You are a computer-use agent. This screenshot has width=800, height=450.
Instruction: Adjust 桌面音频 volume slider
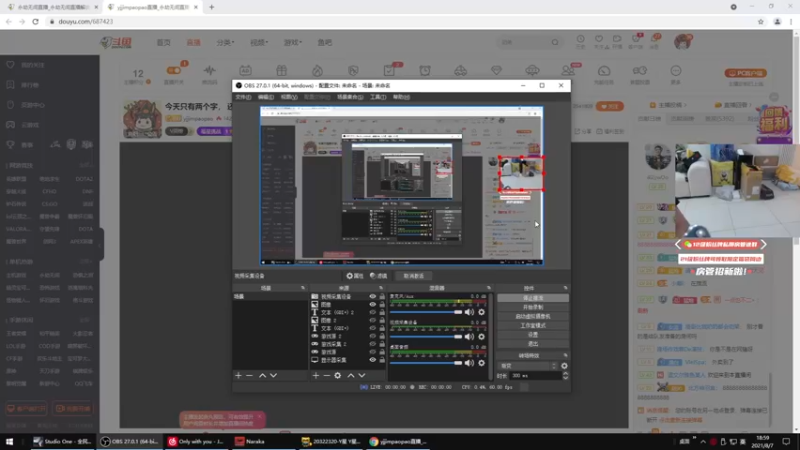(426, 363)
